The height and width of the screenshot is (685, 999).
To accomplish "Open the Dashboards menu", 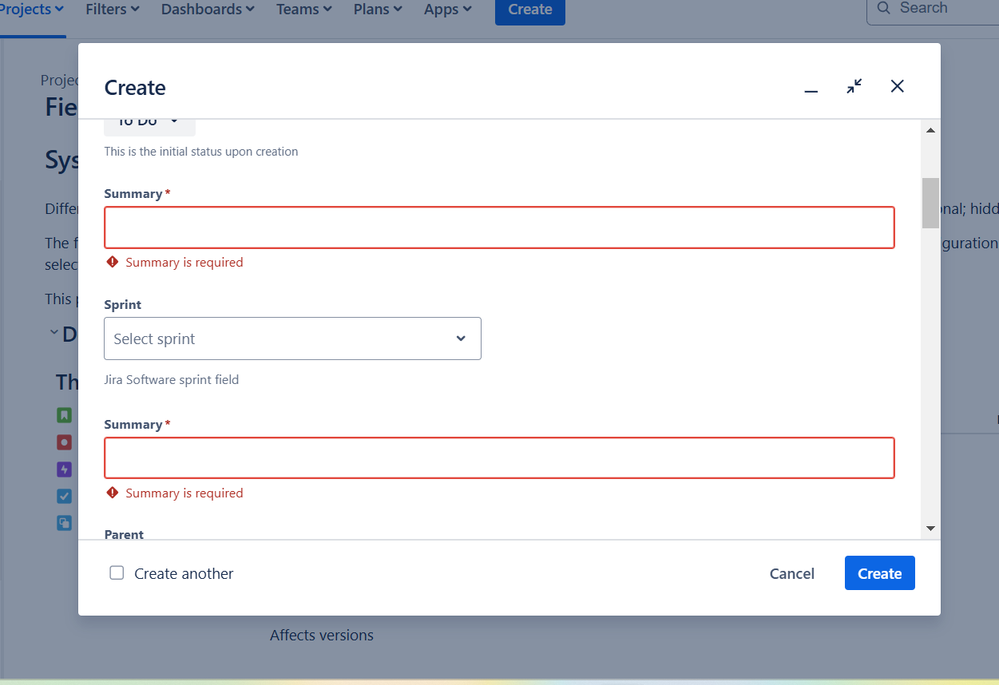I will [207, 10].
